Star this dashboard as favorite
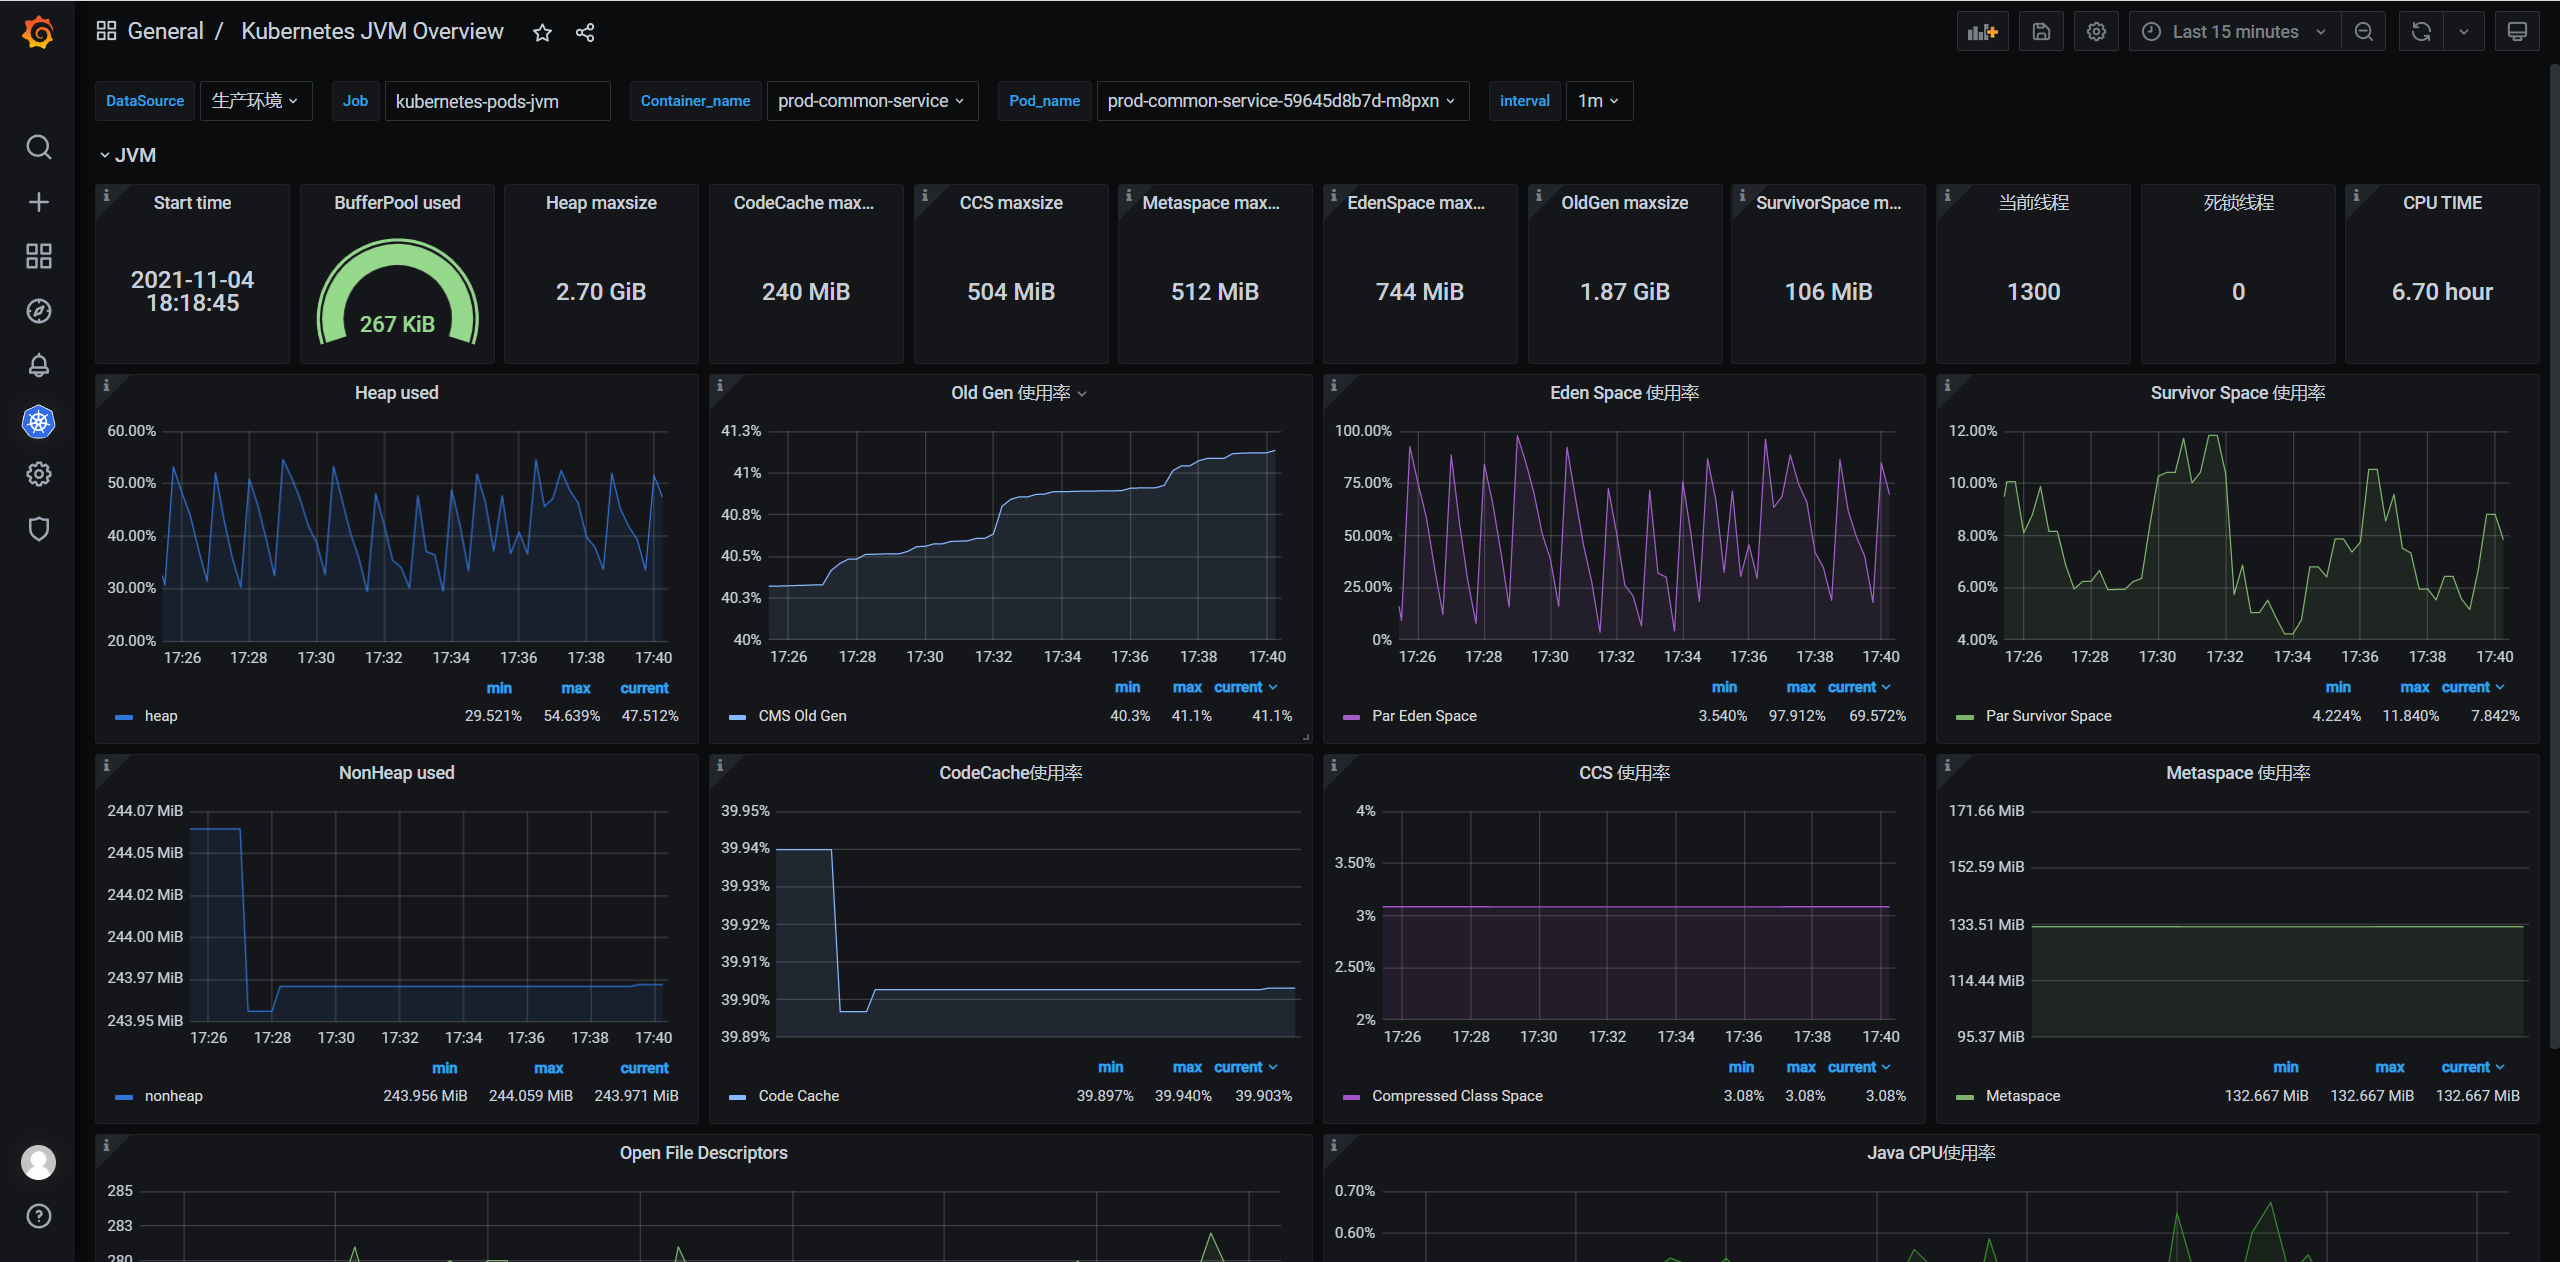This screenshot has width=2560, height=1262. click(542, 33)
